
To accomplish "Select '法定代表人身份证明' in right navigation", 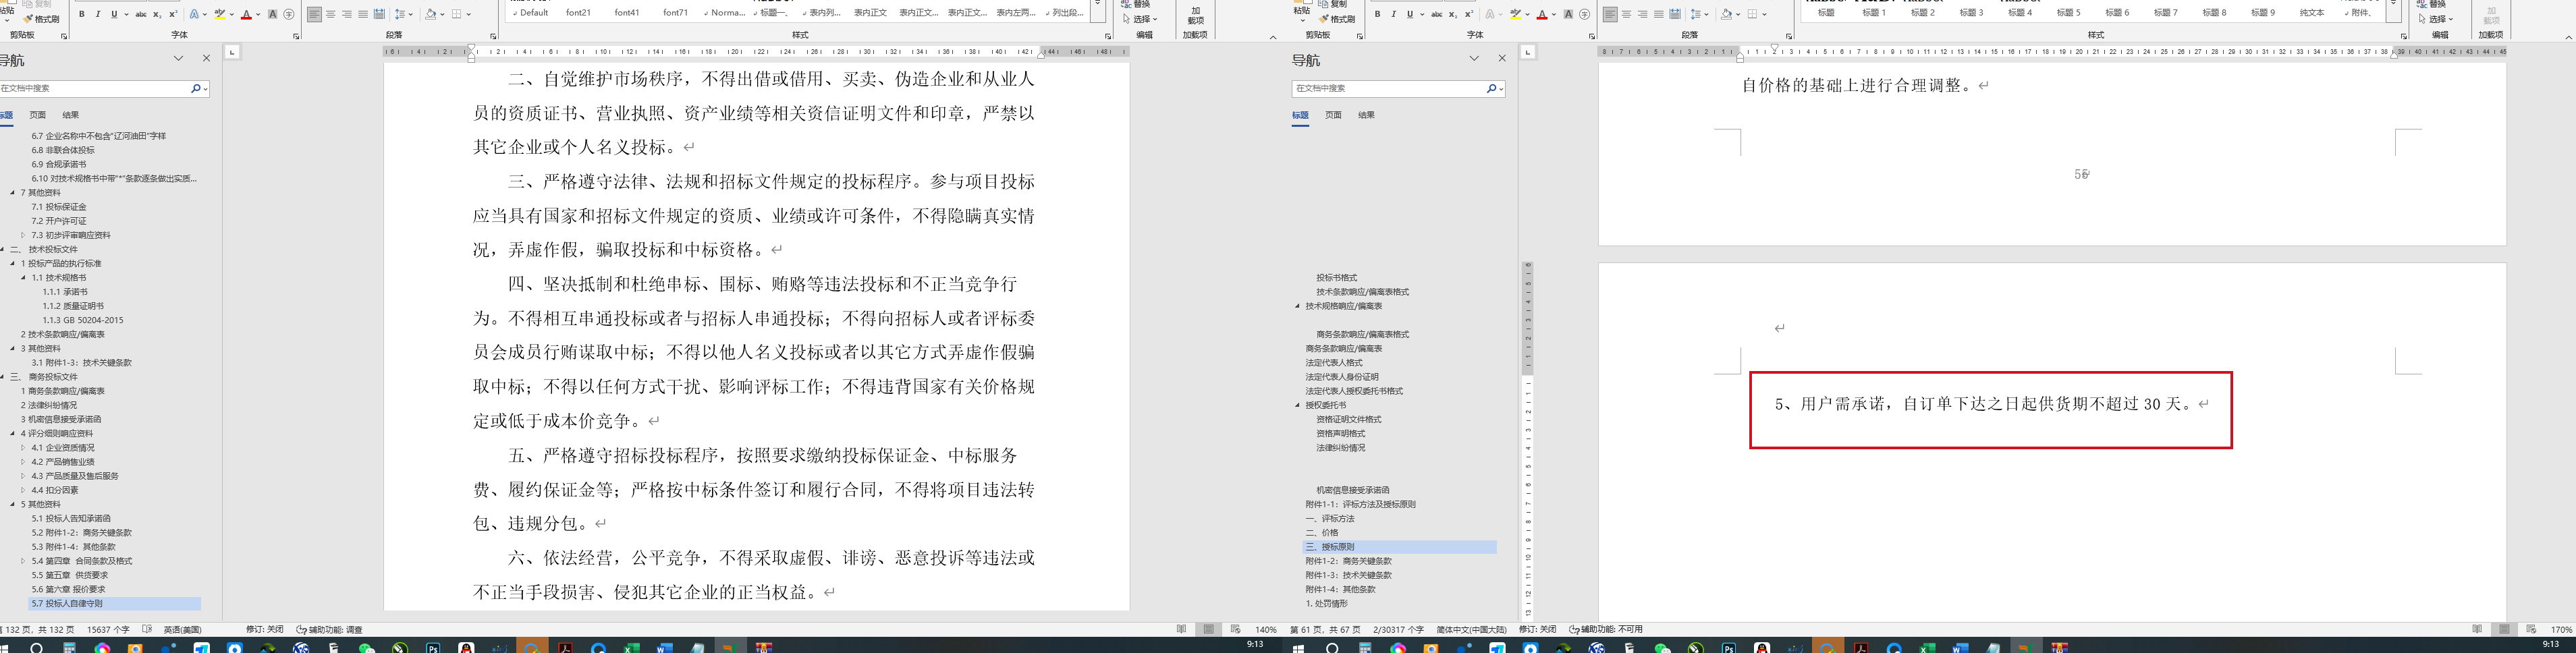I will 1342,377.
